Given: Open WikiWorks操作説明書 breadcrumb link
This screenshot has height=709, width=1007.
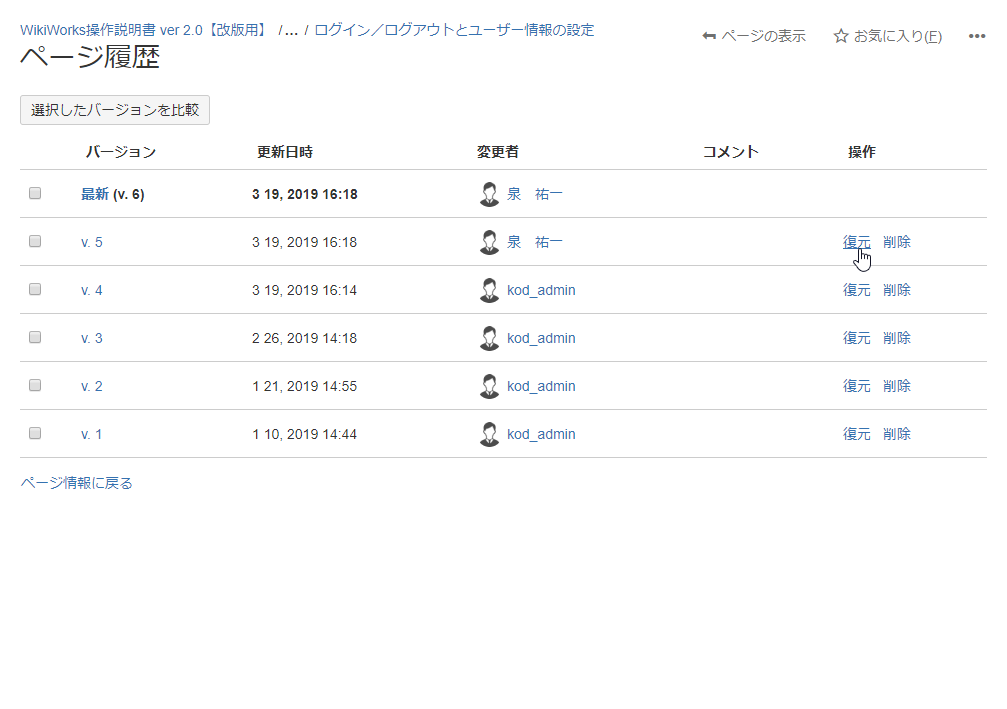Looking at the screenshot, I should [144, 30].
